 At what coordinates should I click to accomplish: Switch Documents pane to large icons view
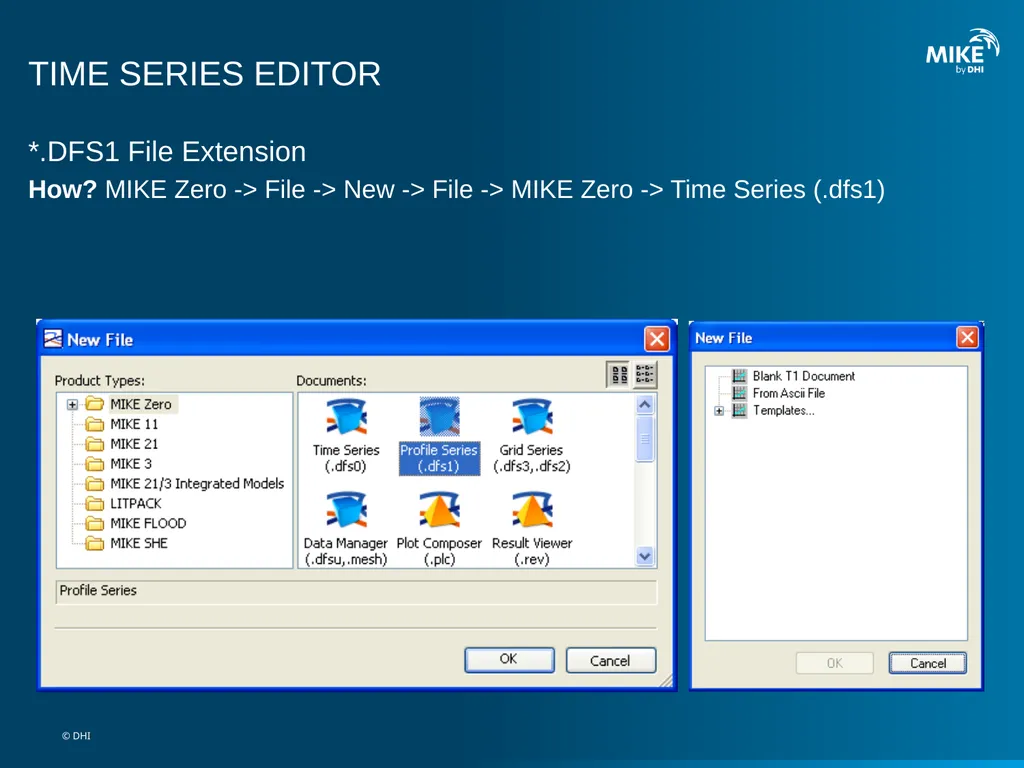pyautogui.click(x=618, y=374)
